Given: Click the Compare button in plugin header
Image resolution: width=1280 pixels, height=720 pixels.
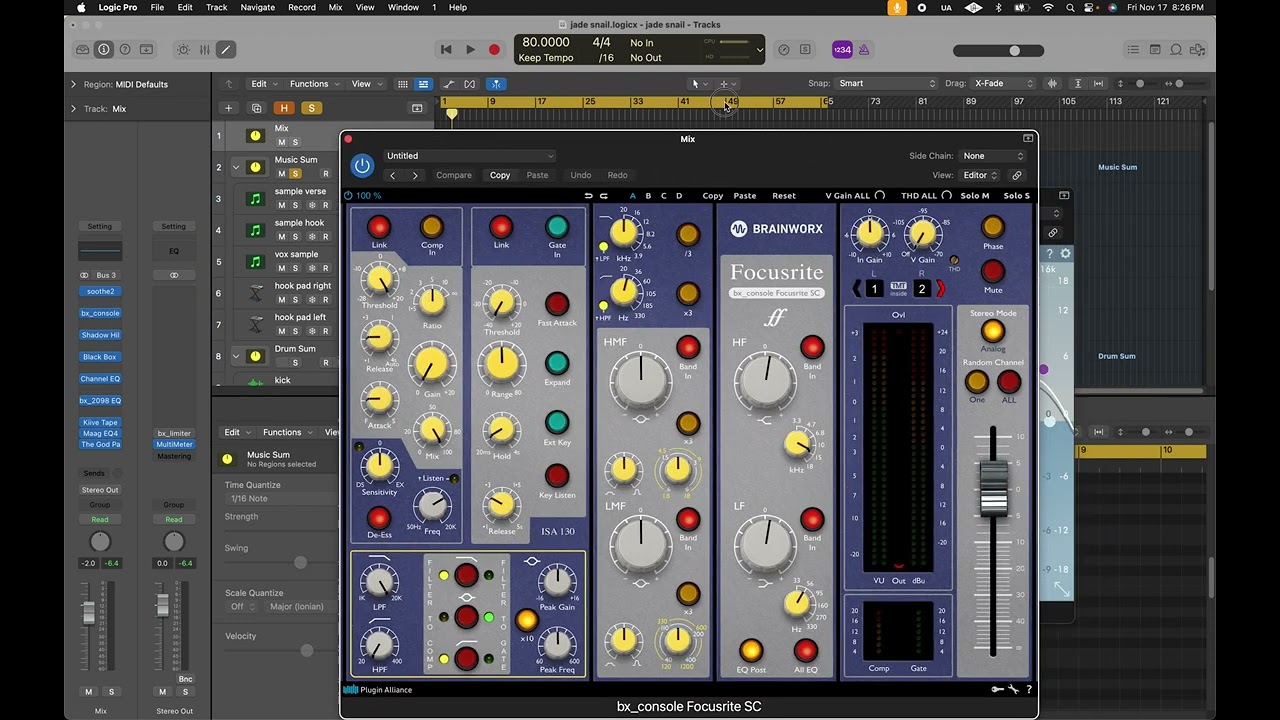Looking at the screenshot, I should [x=454, y=175].
